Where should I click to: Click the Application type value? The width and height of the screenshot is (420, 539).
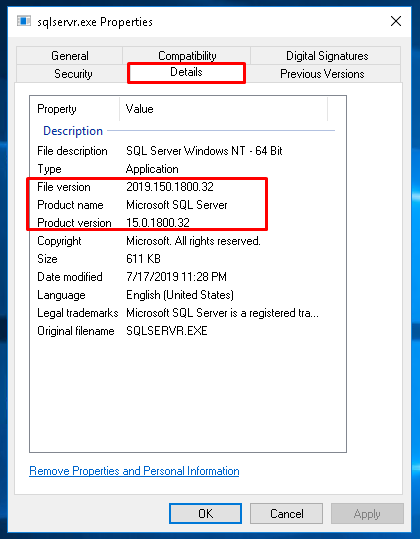click(152, 169)
